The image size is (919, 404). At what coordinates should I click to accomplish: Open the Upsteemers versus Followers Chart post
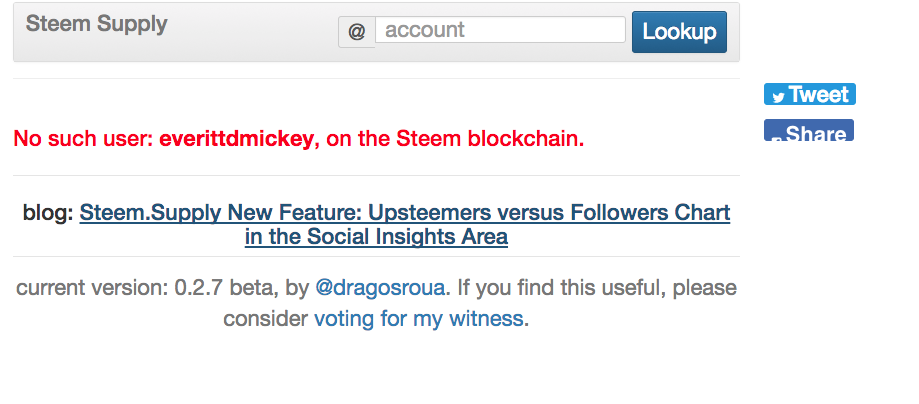(405, 212)
